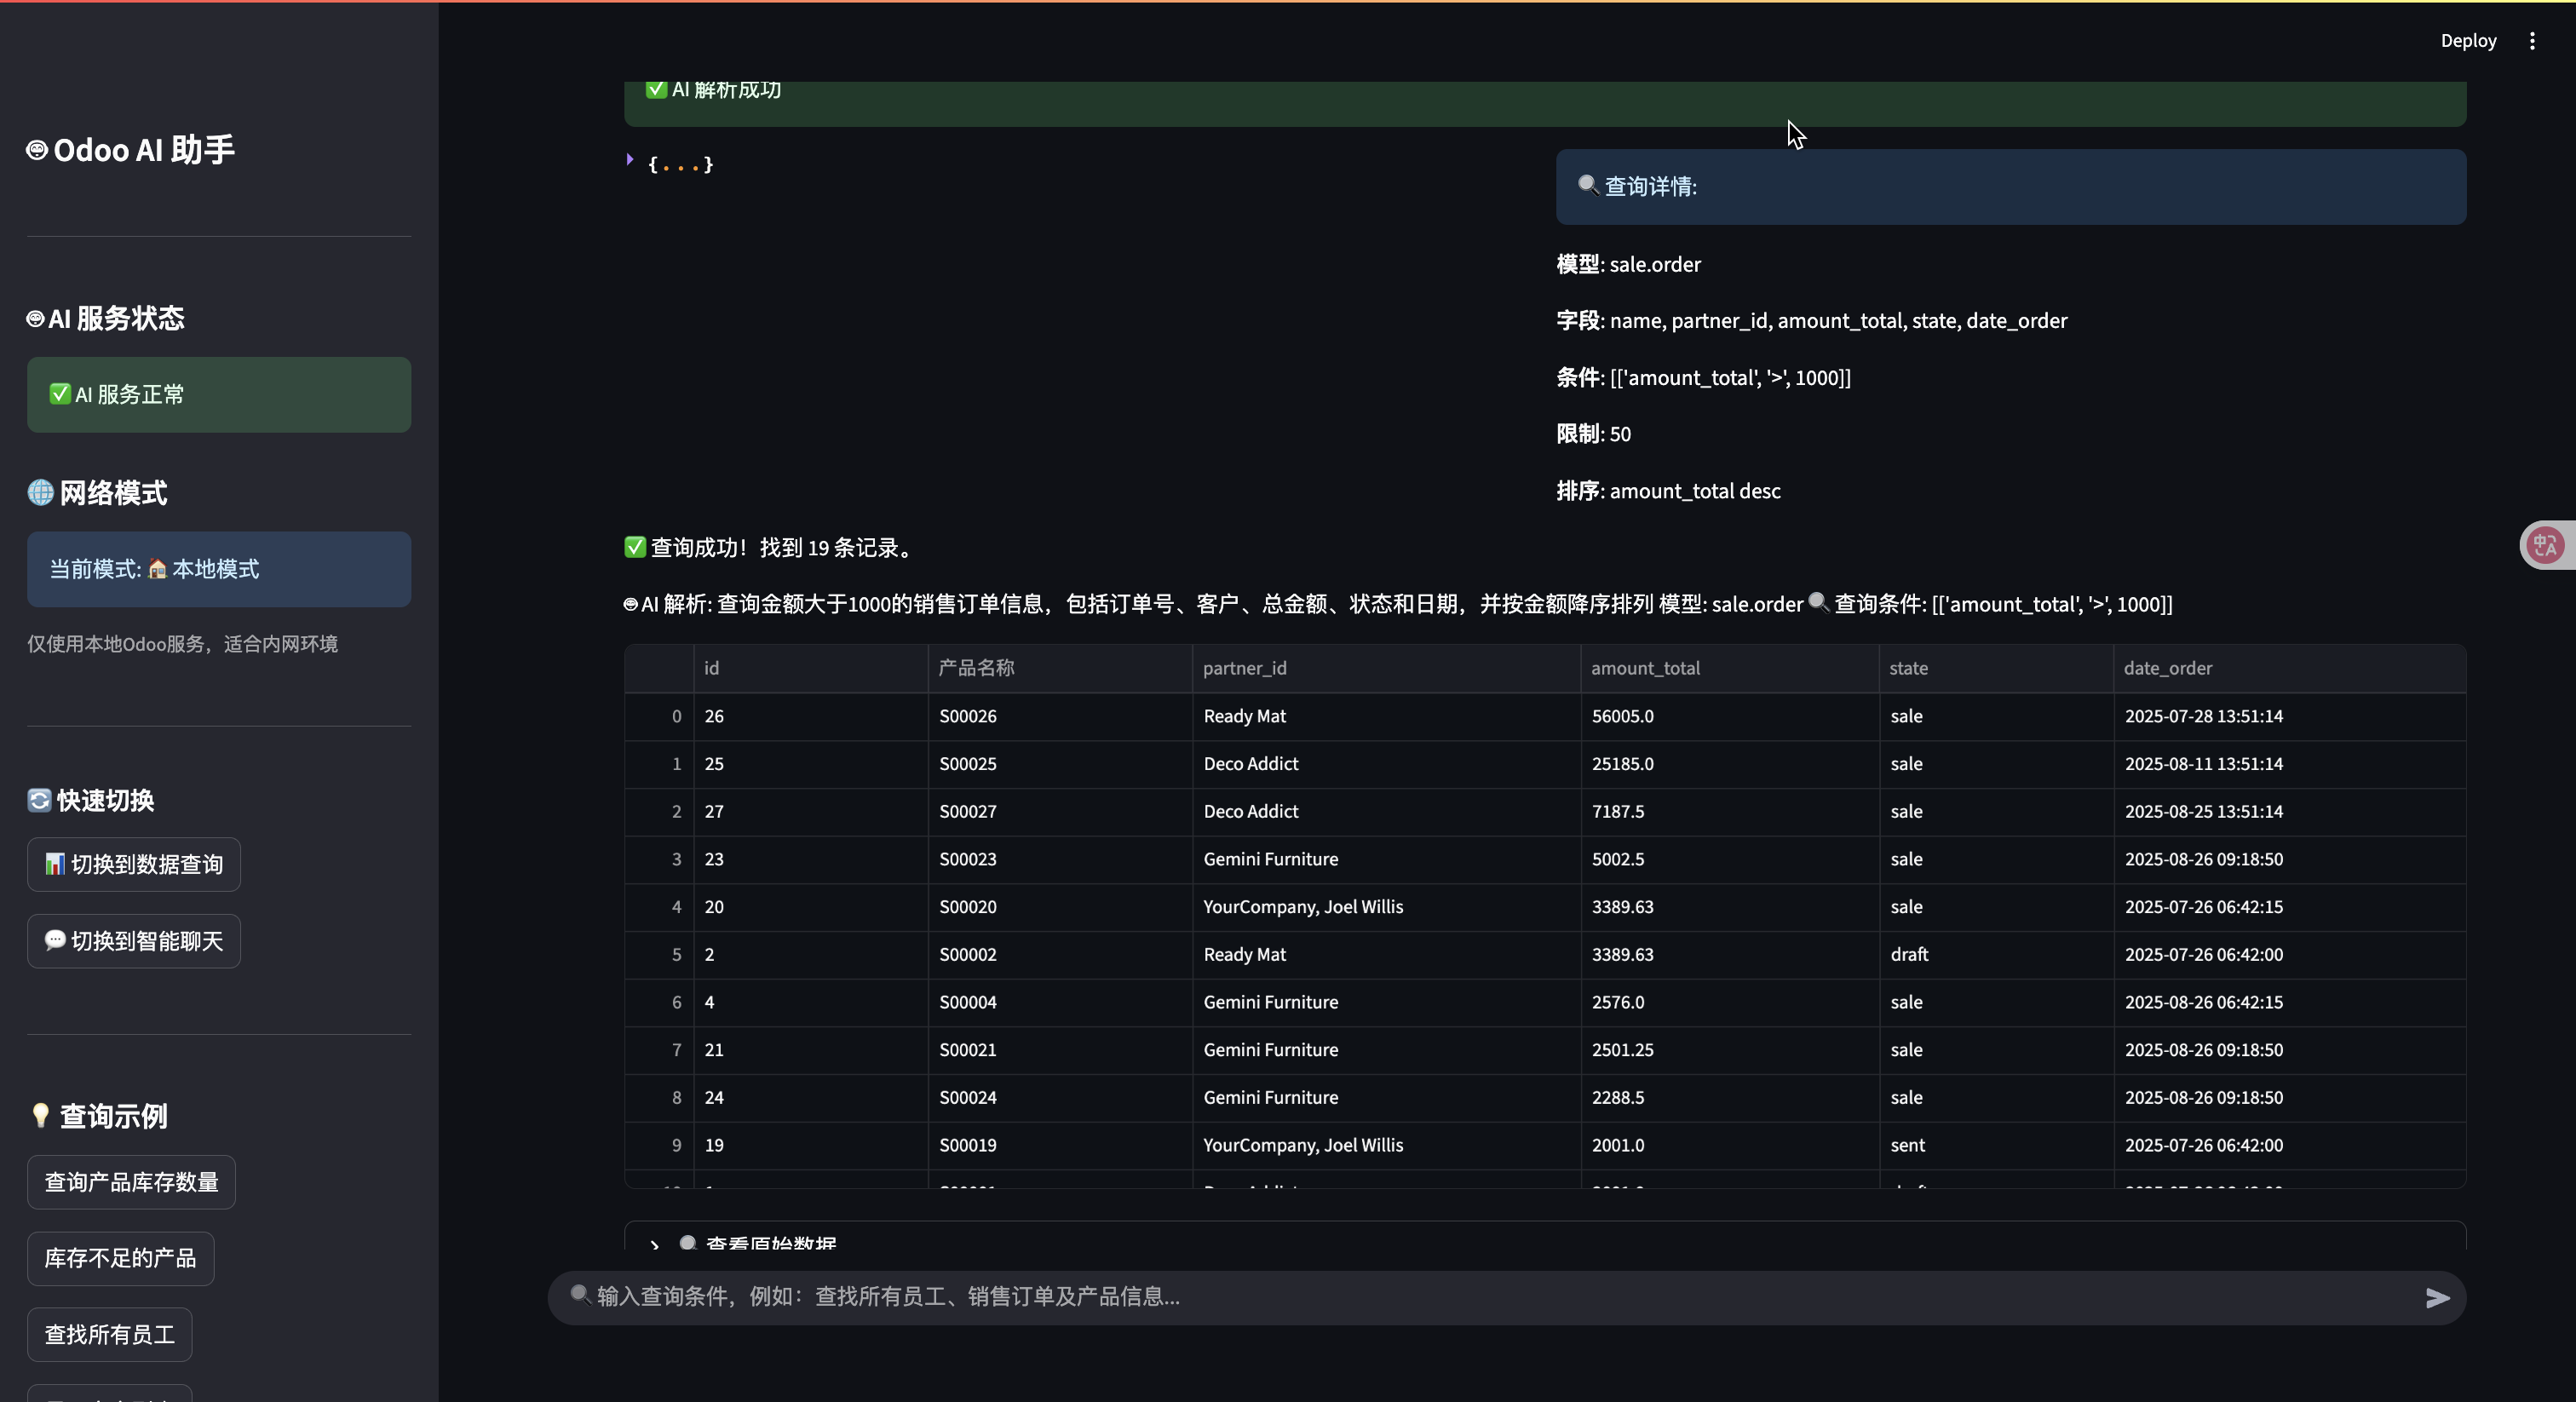Click the date_order column header
This screenshot has width=2576, height=1402.
2167,668
